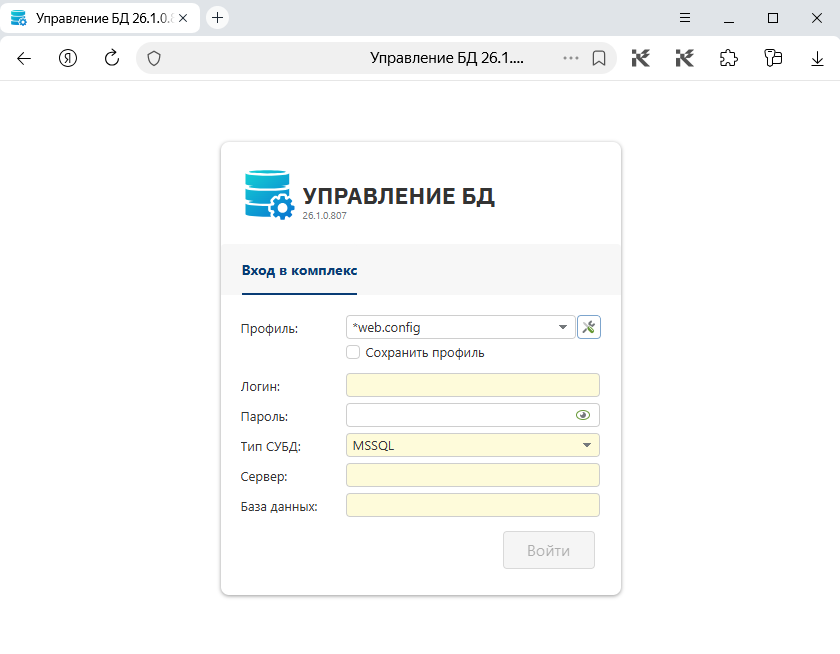
Task: Switch to Вход в комплекс tab
Action: 299,270
